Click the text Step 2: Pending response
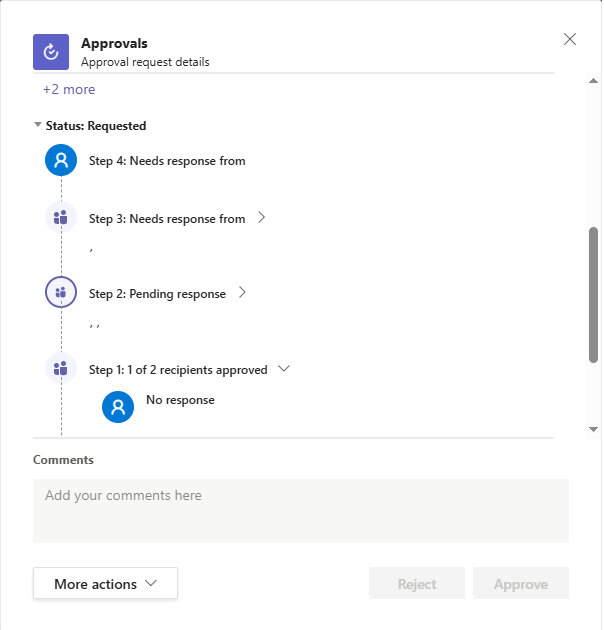The height and width of the screenshot is (630, 604). [x=158, y=294]
